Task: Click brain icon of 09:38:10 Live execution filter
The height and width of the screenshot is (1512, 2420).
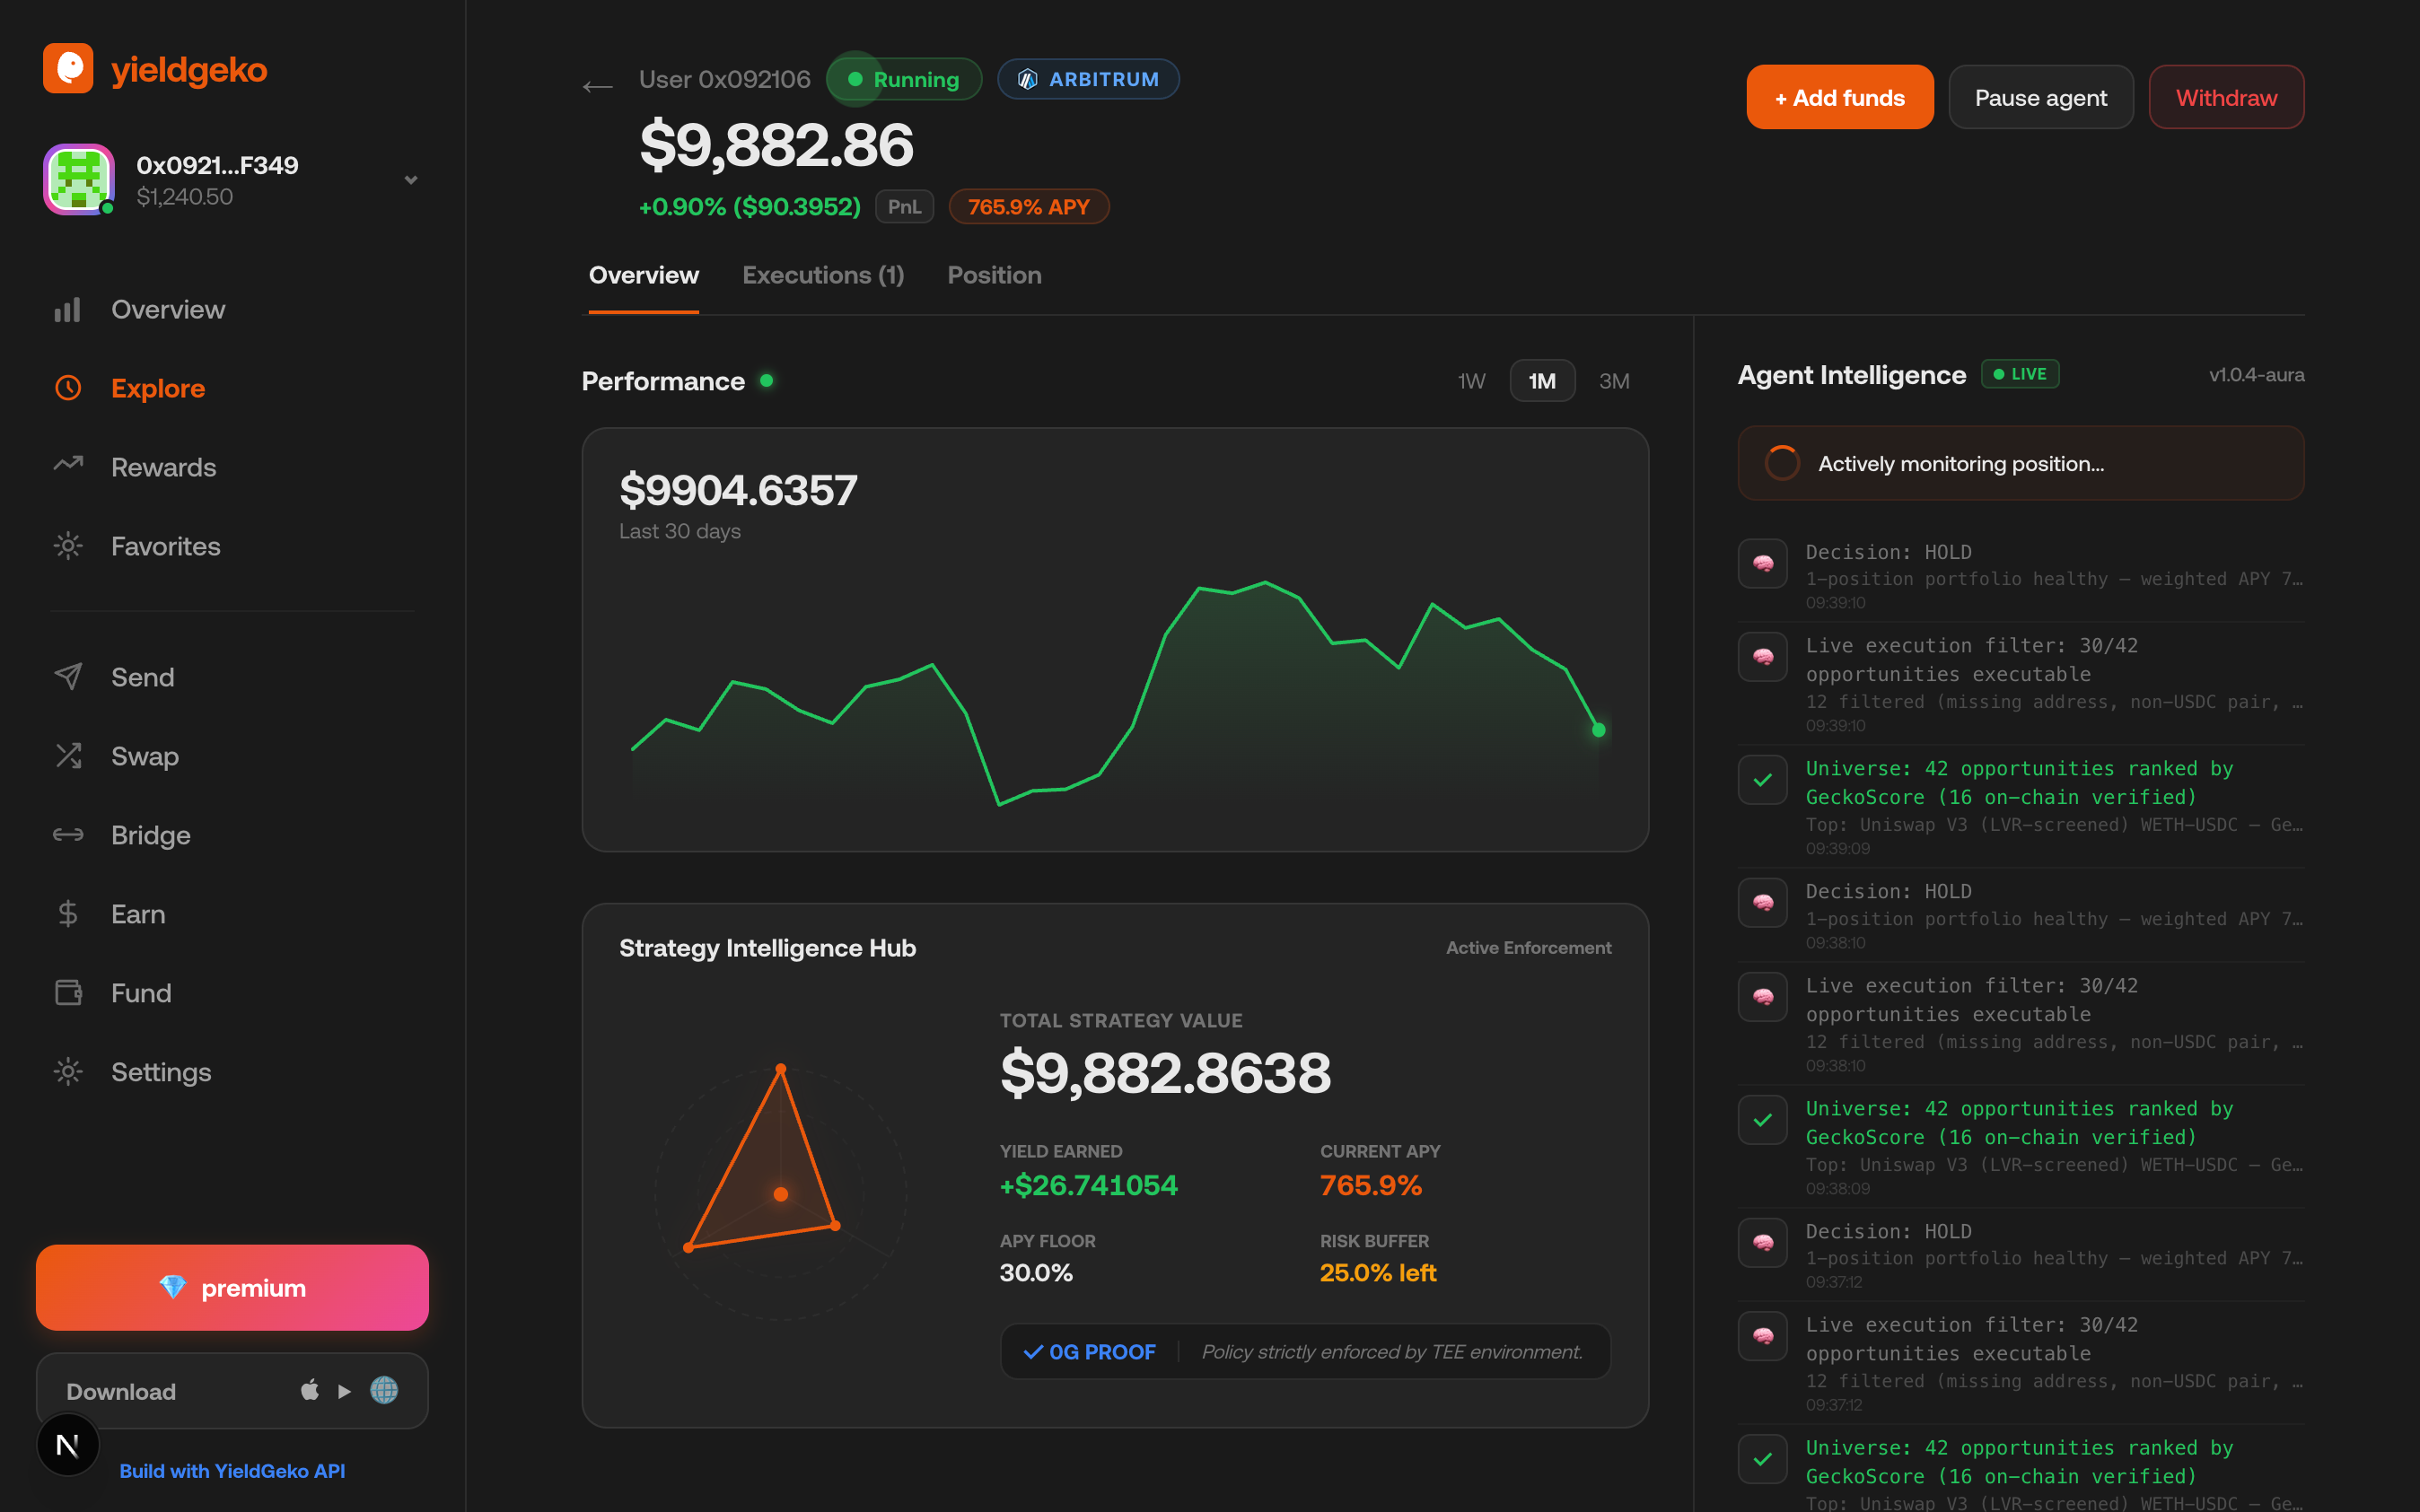Action: click(x=1762, y=997)
